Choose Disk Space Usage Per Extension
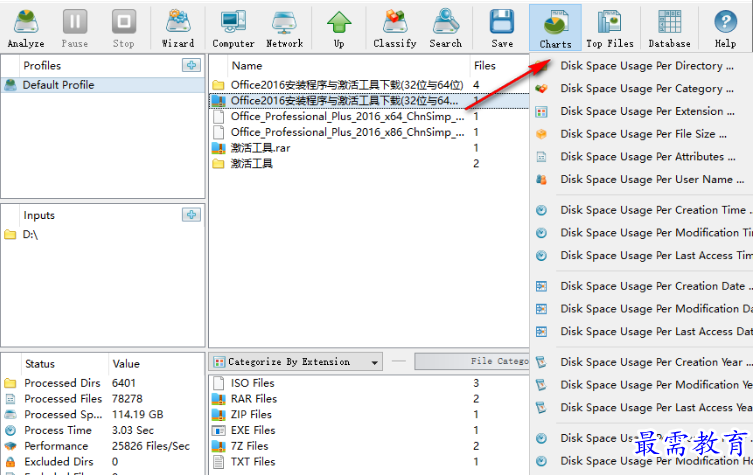The image size is (756, 475). [x=642, y=111]
